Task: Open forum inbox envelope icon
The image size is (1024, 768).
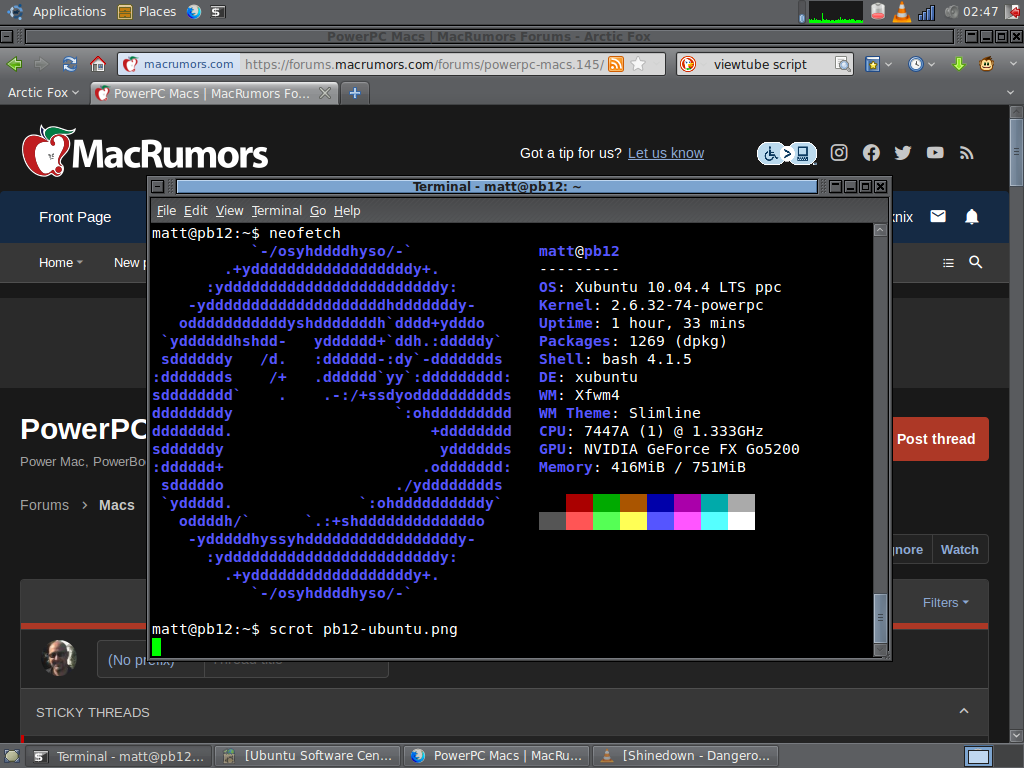Action: [x=938, y=216]
